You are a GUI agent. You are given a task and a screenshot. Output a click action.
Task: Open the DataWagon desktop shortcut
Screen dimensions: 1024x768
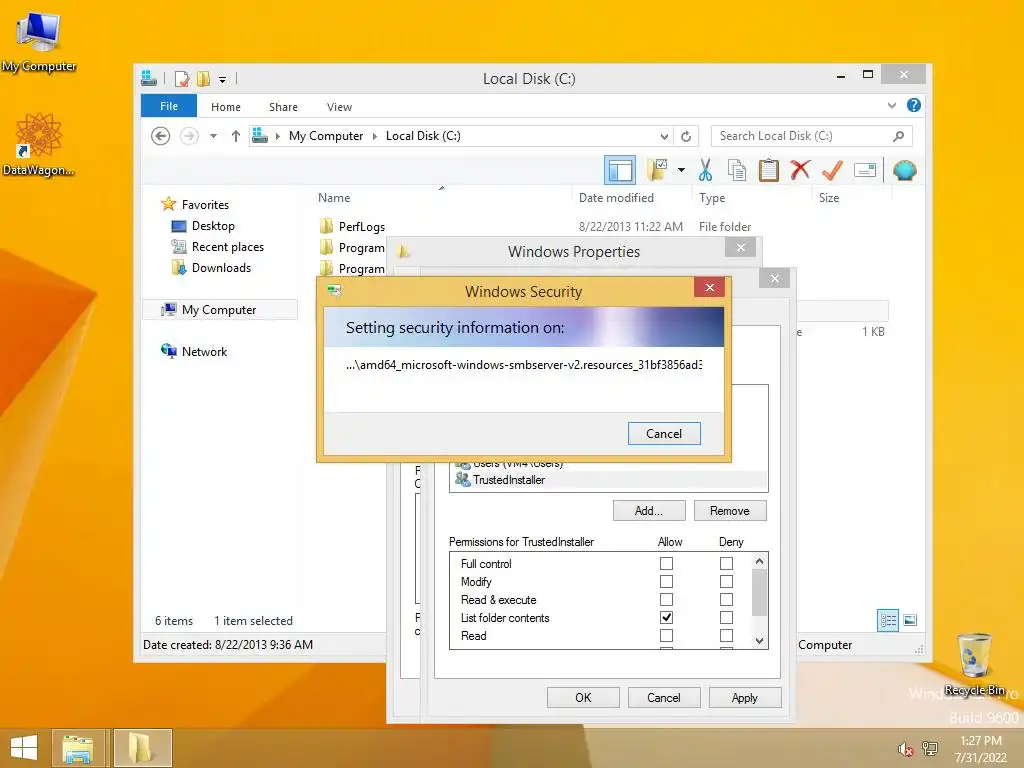[39, 144]
